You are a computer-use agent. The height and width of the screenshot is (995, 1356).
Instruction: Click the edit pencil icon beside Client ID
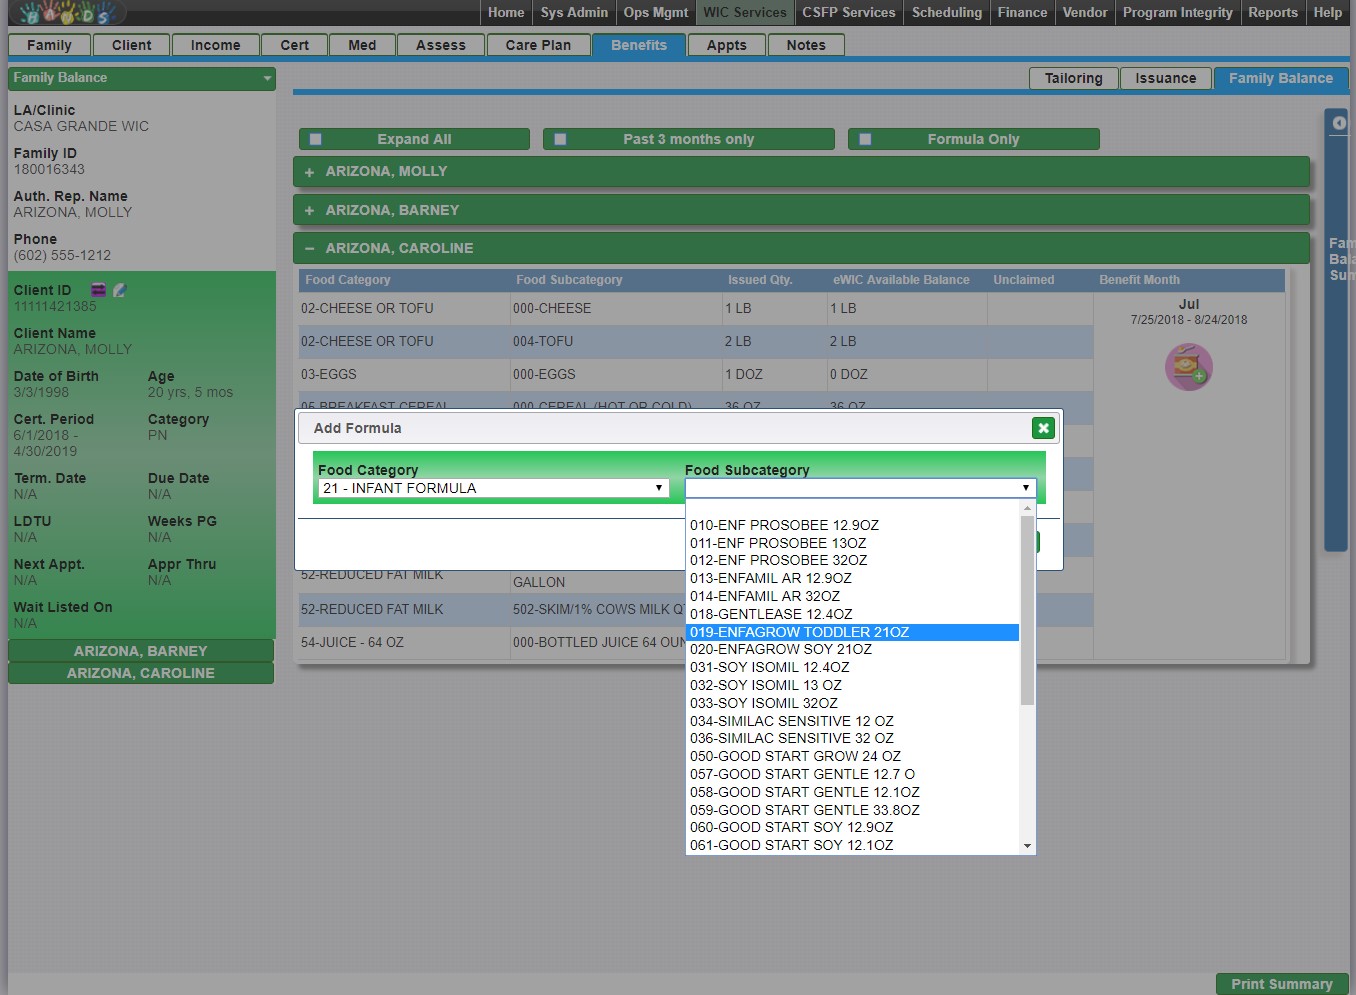point(120,290)
